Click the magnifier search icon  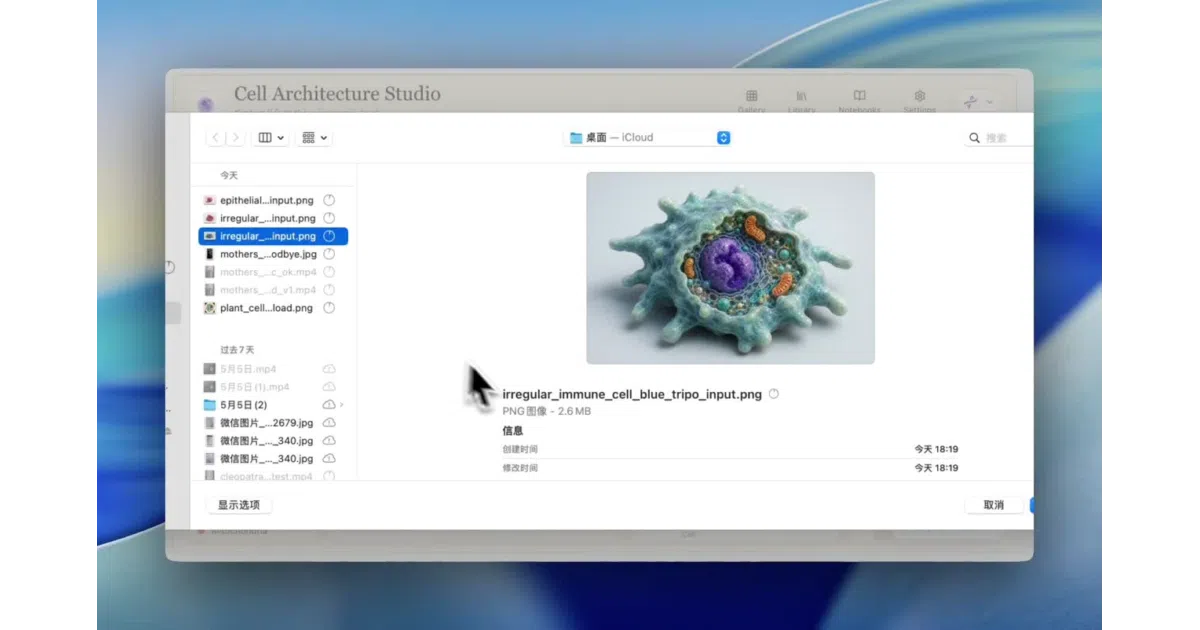coord(975,138)
